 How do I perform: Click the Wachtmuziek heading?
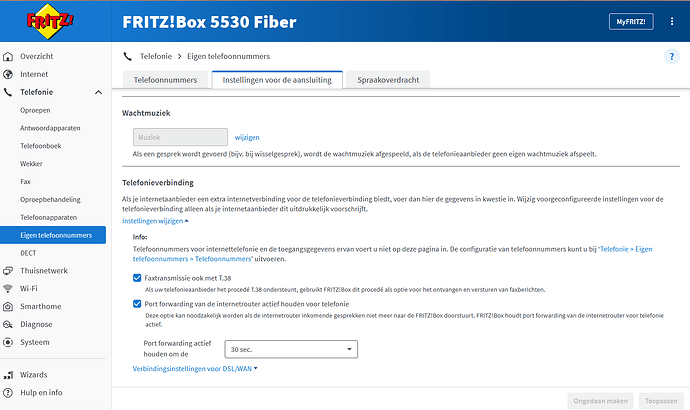(146, 113)
